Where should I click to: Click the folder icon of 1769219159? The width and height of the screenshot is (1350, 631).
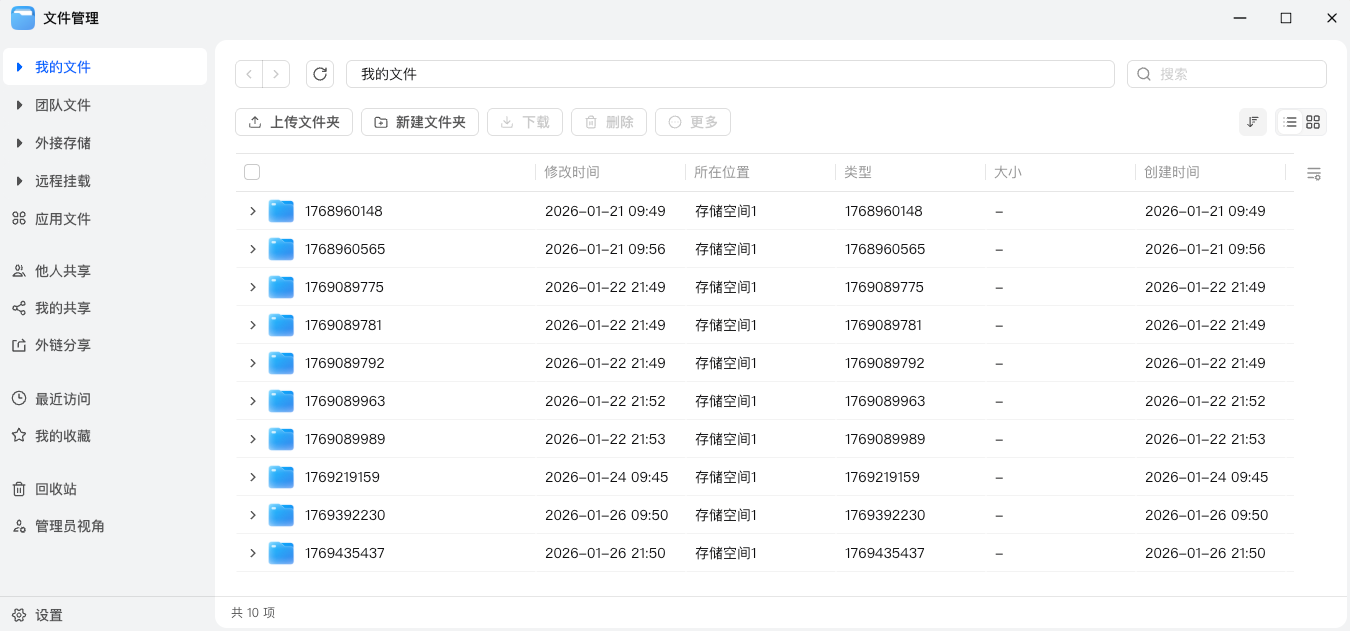pos(281,477)
